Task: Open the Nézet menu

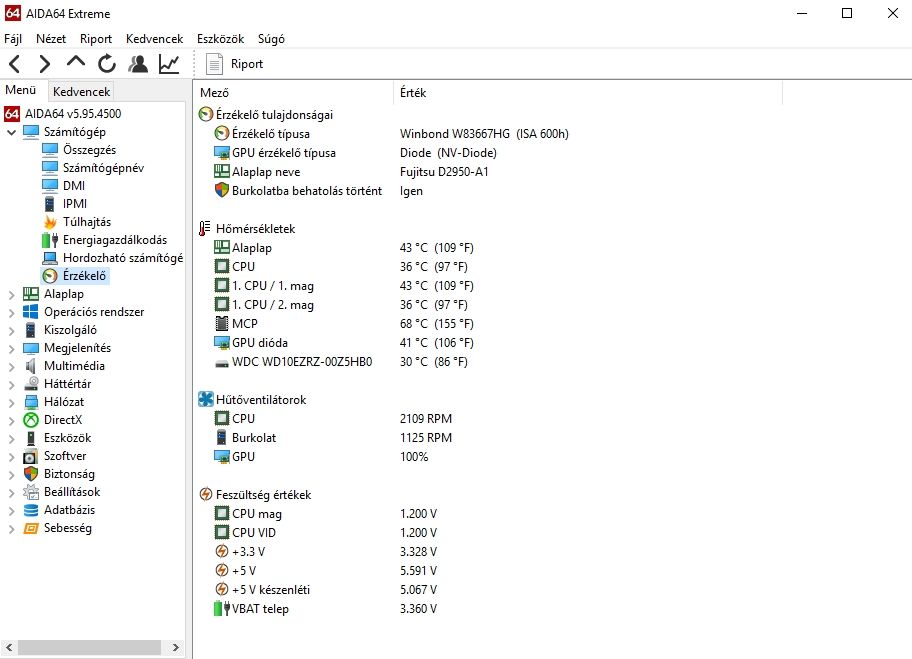Action: 51,39
